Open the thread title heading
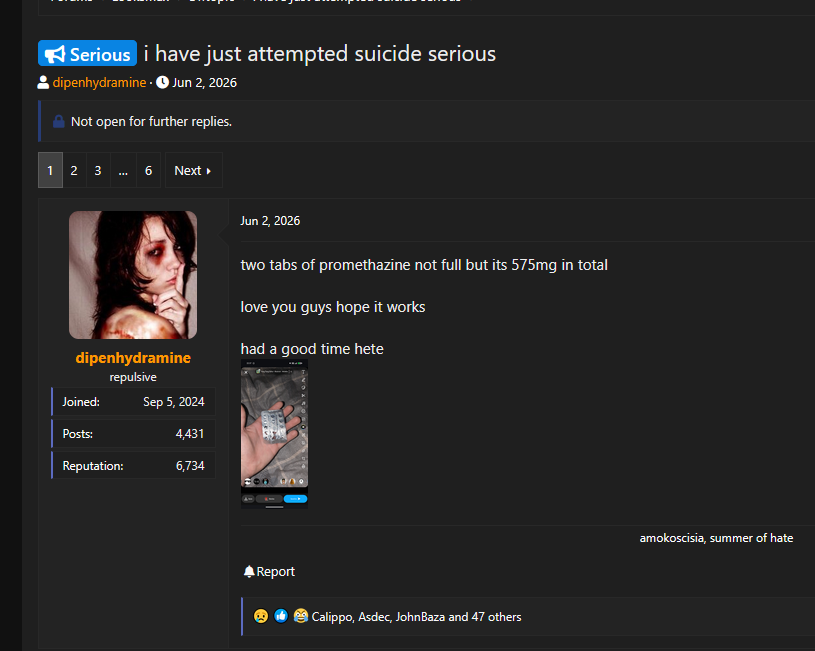This screenshot has height=651, width=815. (x=320, y=54)
